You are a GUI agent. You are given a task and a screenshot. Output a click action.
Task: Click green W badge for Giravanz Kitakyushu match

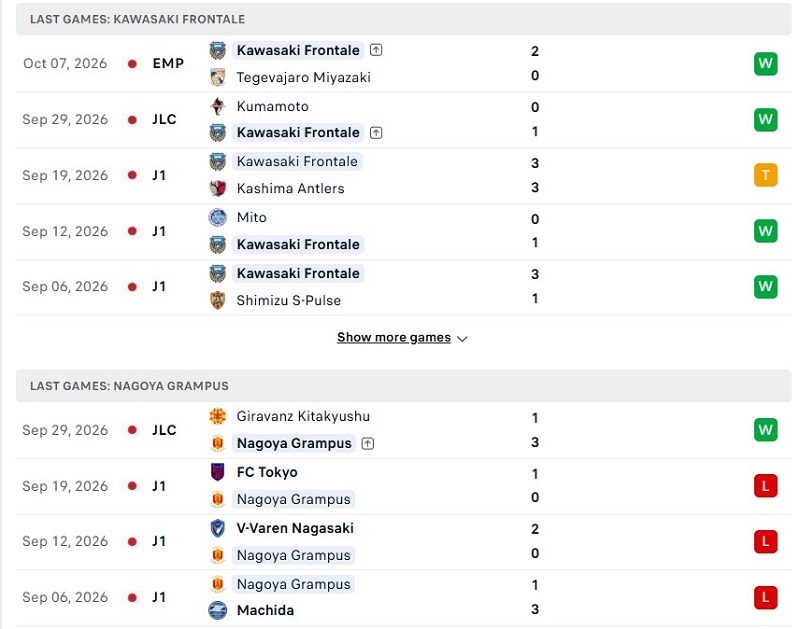coord(765,430)
